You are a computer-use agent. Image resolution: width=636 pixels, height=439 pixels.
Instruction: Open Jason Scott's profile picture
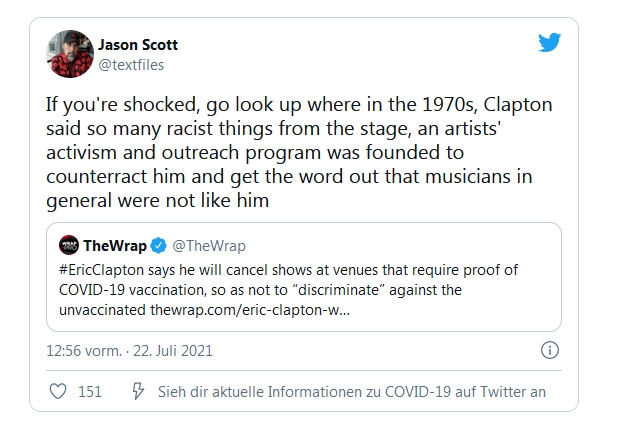coord(70,54)
